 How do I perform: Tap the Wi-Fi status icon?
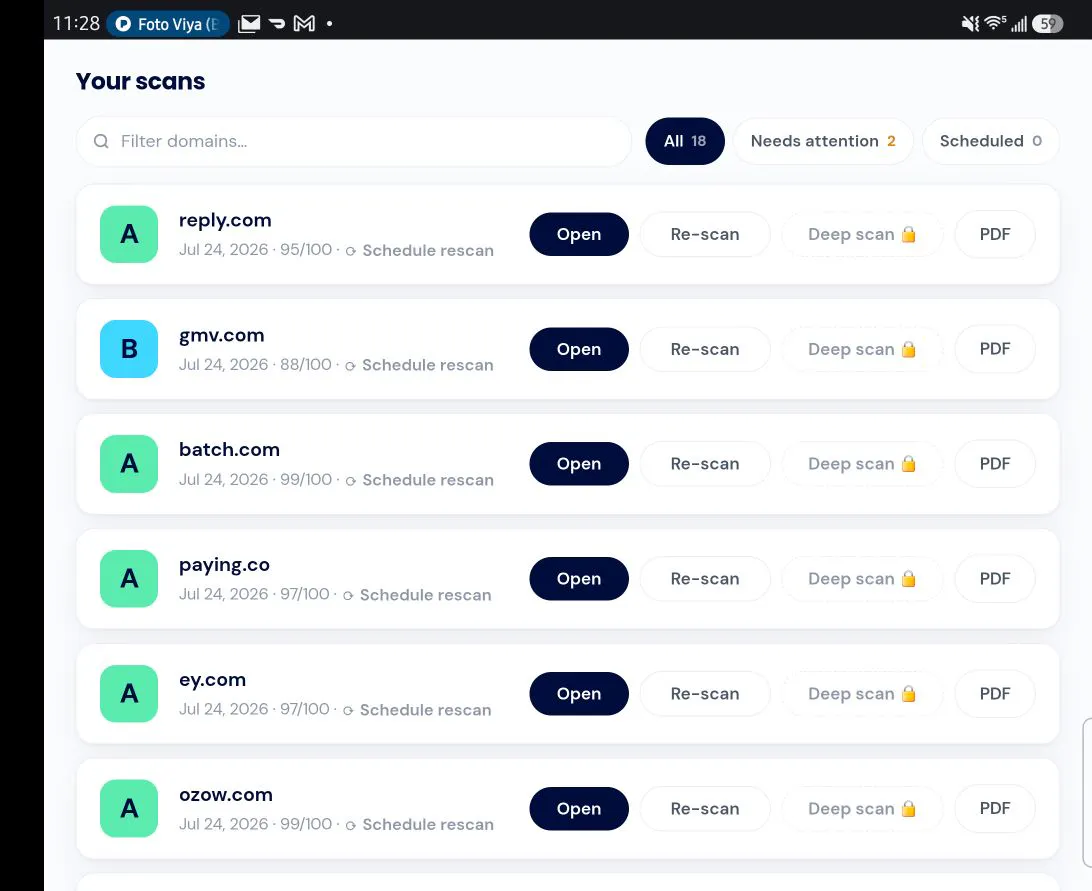[x=994, y=24]
